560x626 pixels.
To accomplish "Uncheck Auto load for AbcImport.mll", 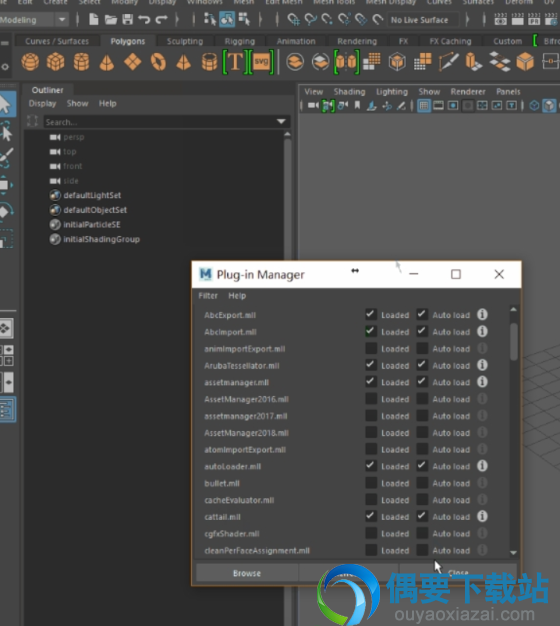I will (x=422, y=331).
